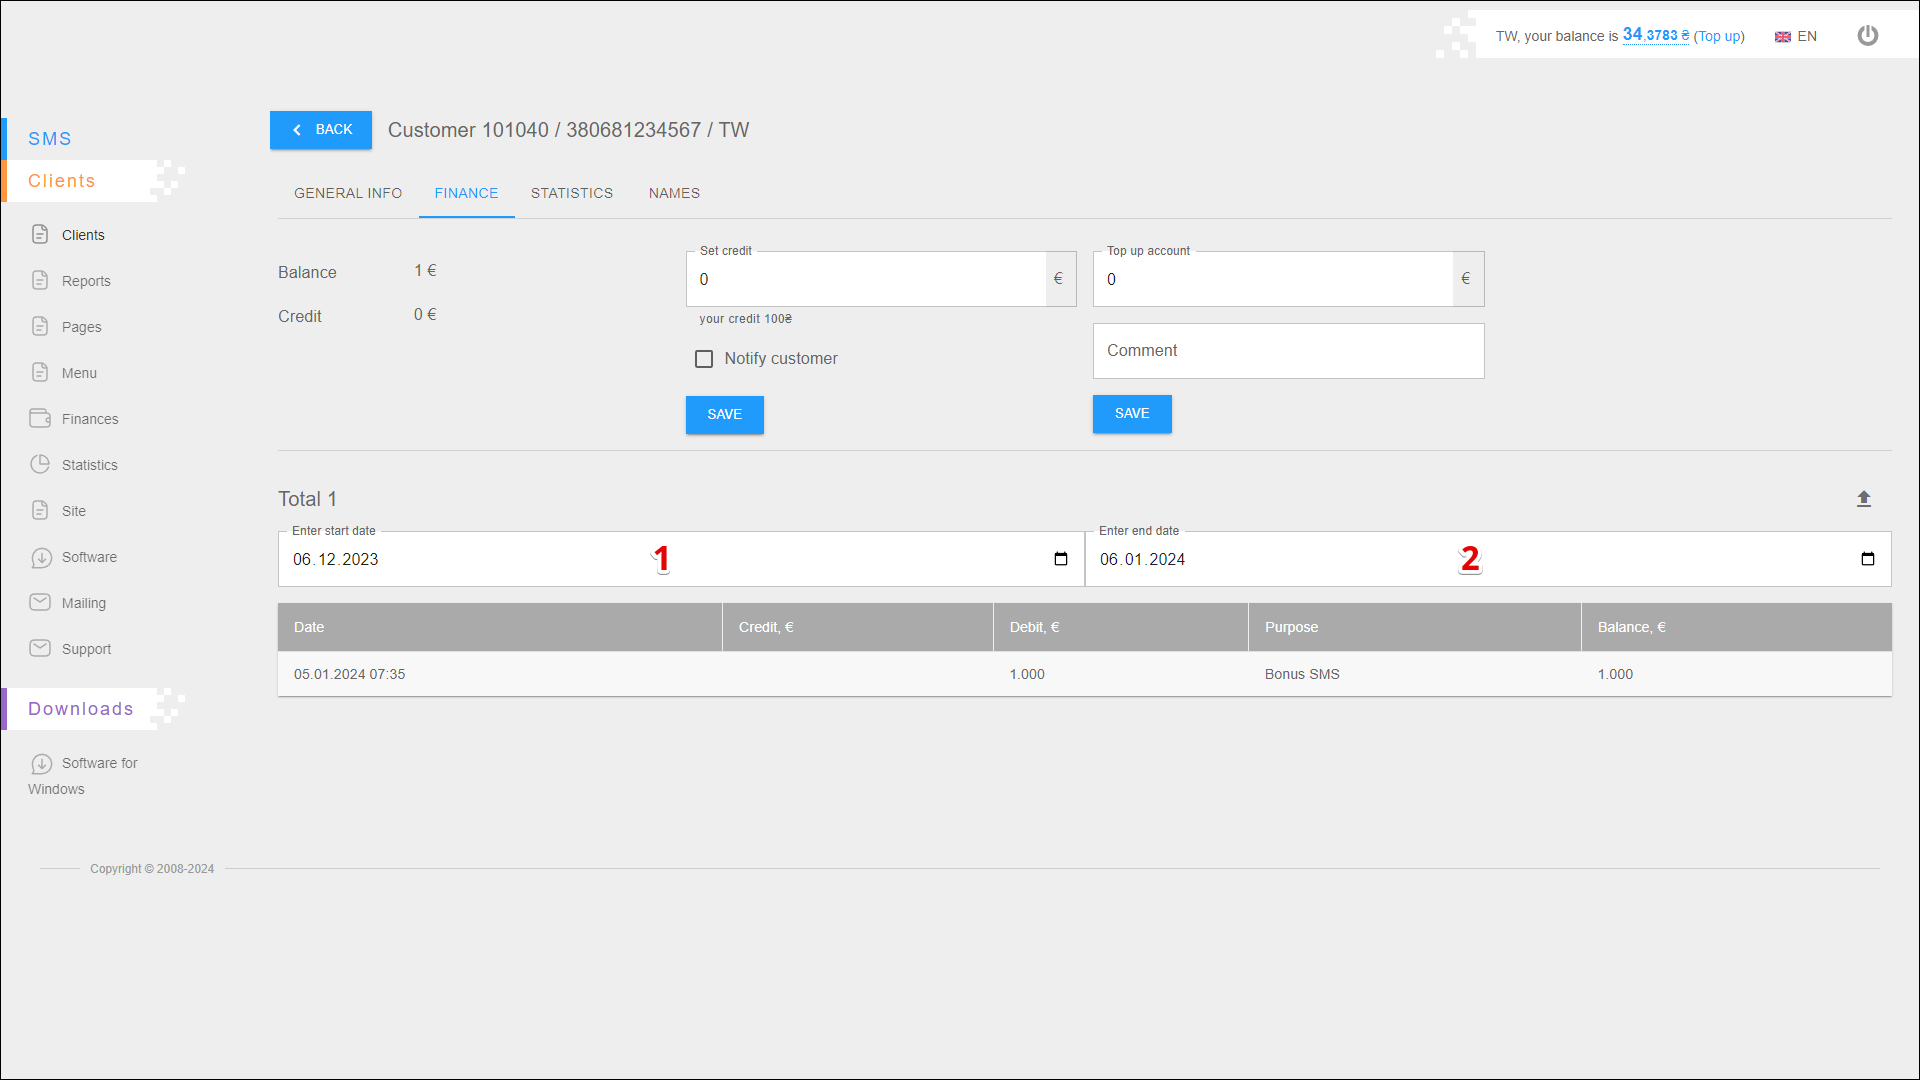
Task: Open the end date calendar picker
Action: click(1867, 559)
